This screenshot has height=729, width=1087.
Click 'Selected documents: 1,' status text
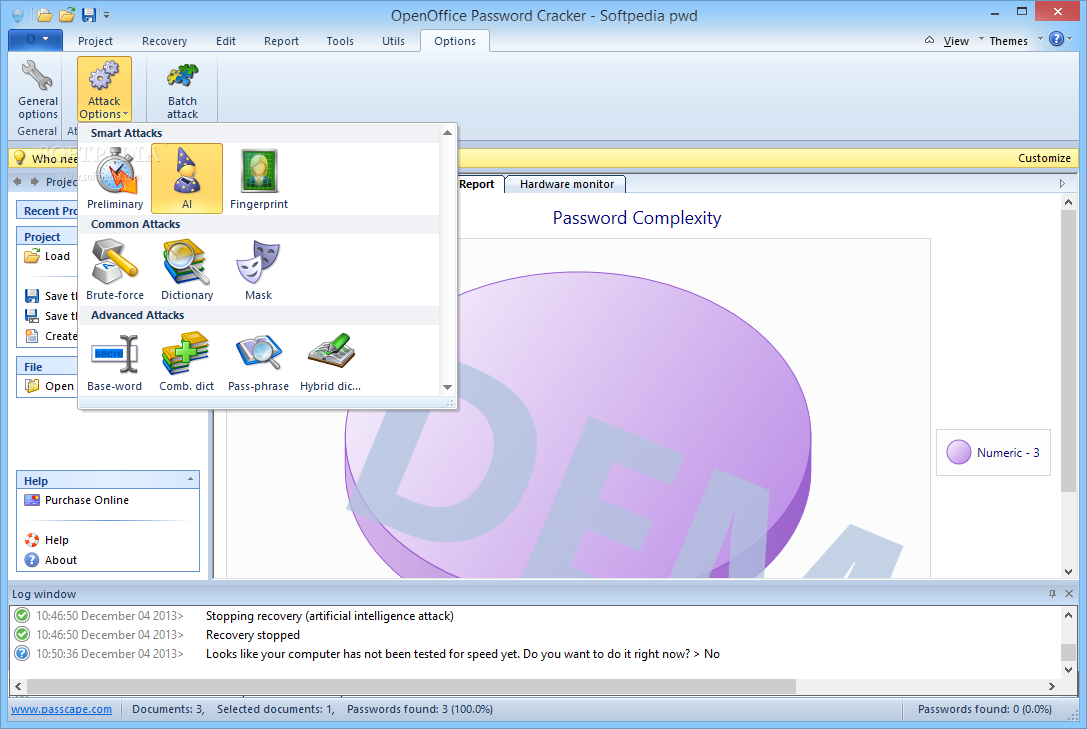tap(276, 709)
